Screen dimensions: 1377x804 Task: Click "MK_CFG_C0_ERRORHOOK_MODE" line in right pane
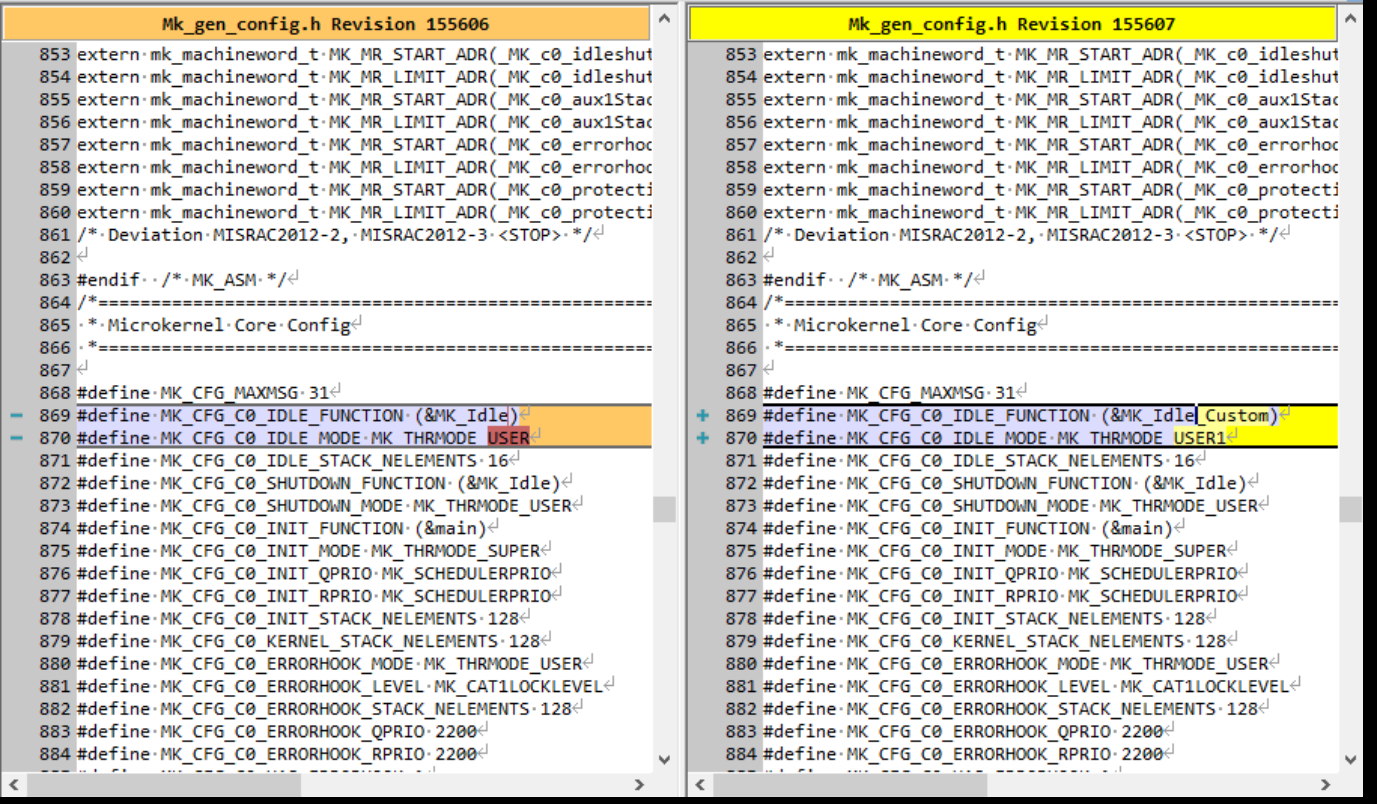click(x=1015, y=664)
